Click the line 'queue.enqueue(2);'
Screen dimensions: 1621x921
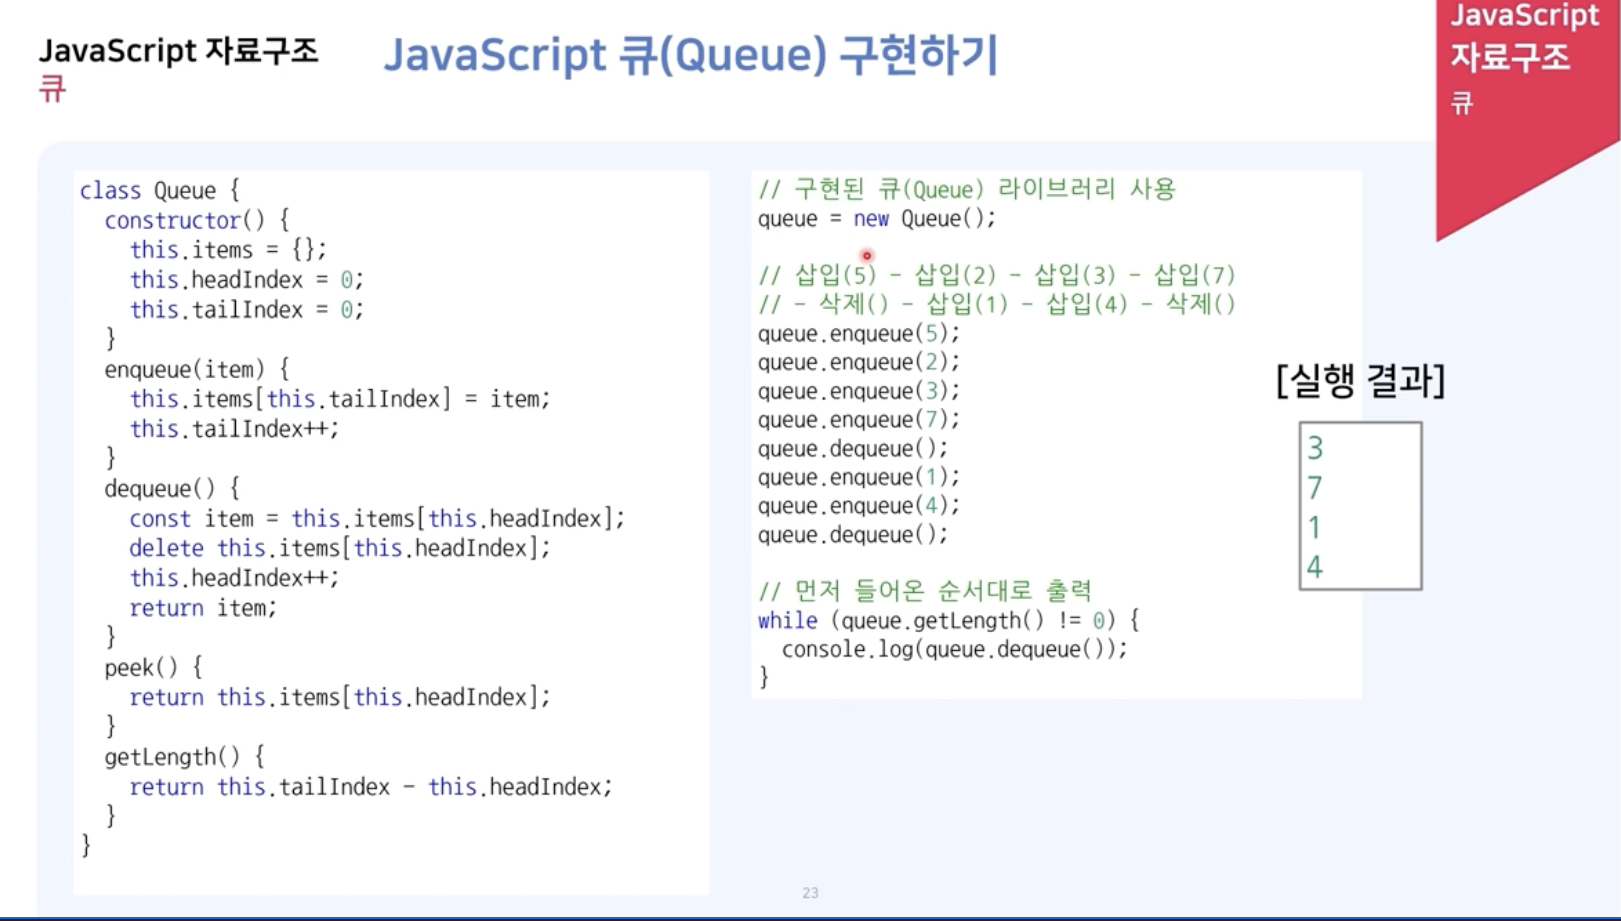(x=859, y=362)
